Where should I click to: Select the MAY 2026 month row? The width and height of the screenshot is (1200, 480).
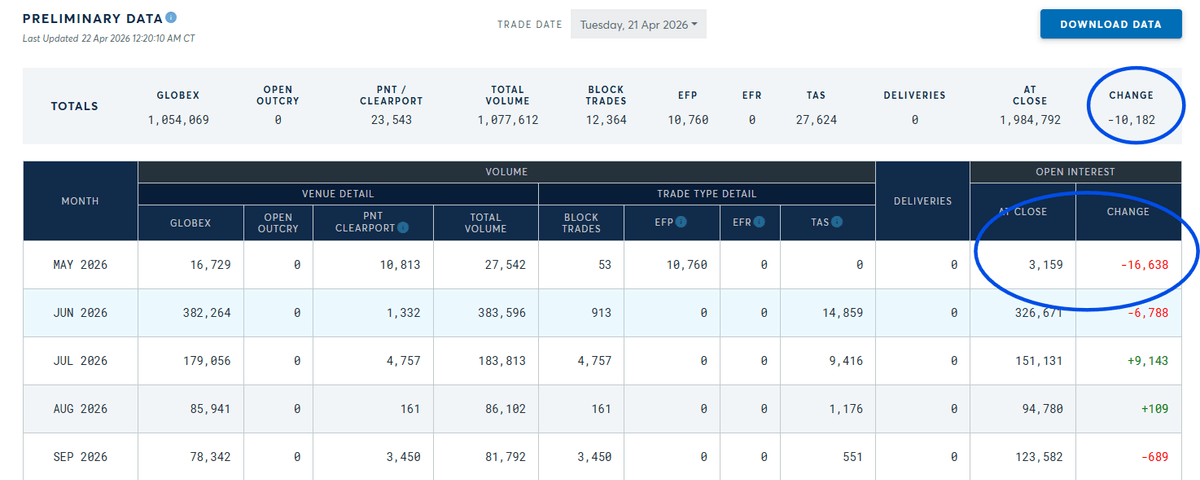pyautogui.click(x=80, y=265)
